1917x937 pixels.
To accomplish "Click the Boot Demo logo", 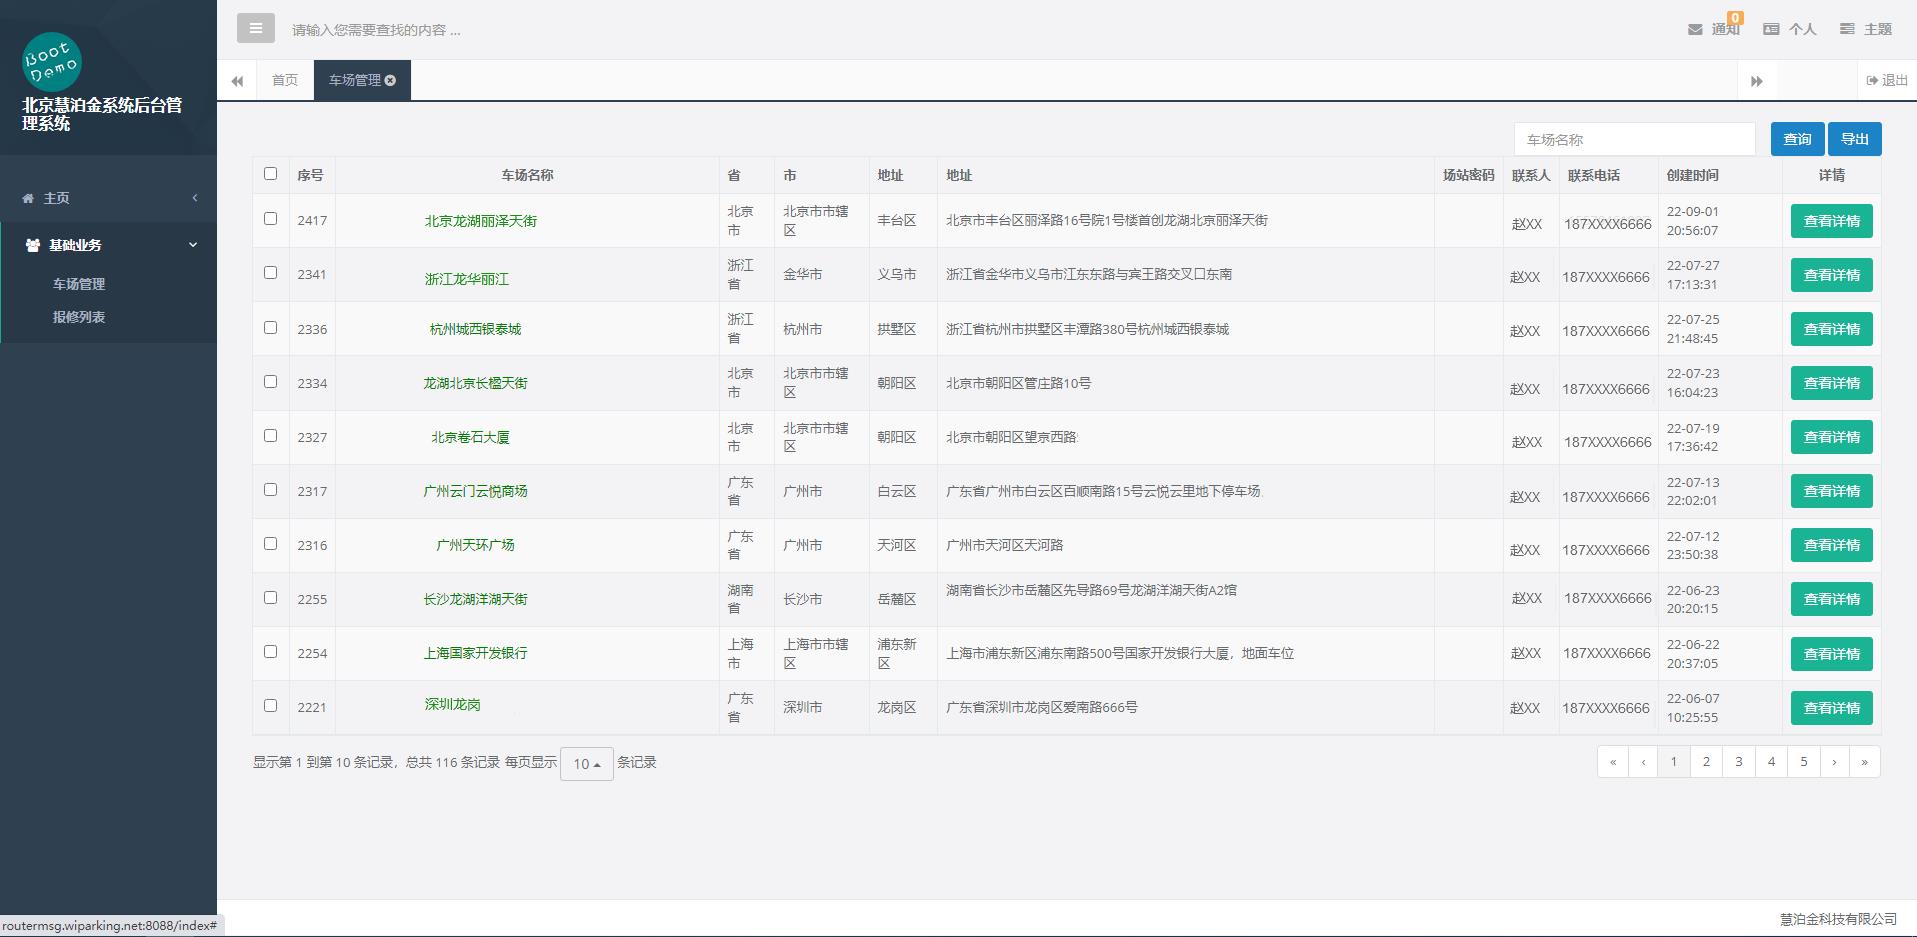I will pyautogui.click(x=52, y=62).
